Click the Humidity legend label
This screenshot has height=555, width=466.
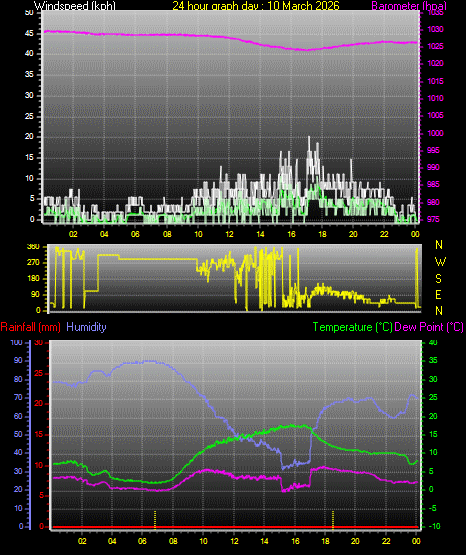86,327
